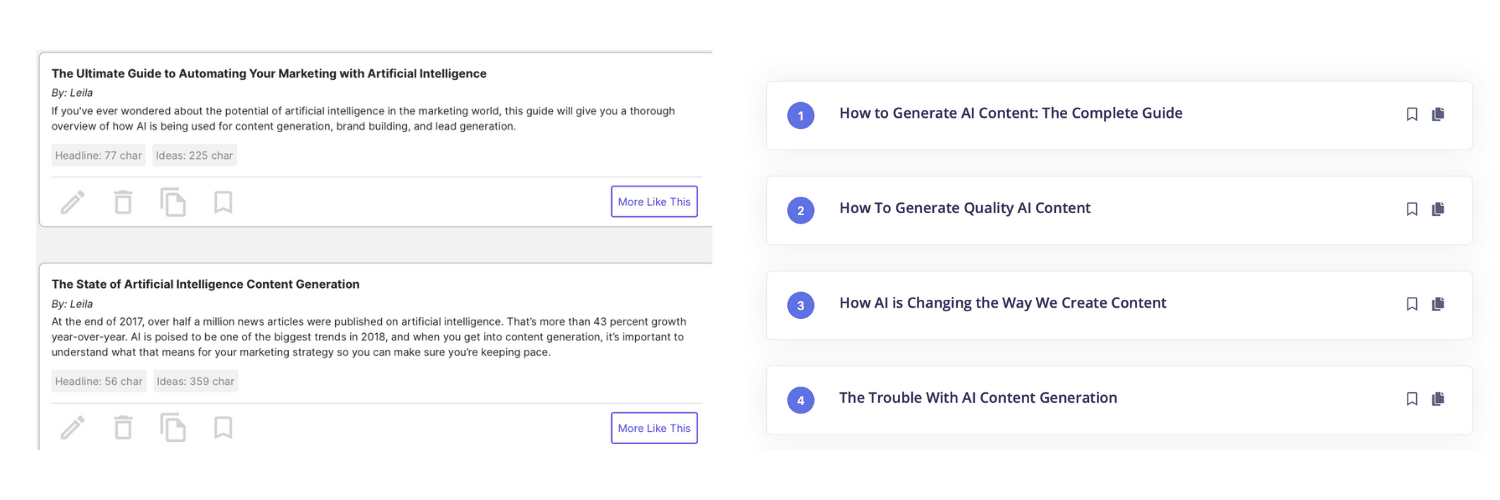
Task: Open 'The Ultimate Guide to Automating Your Marketing' title
Action: [269, 74]
